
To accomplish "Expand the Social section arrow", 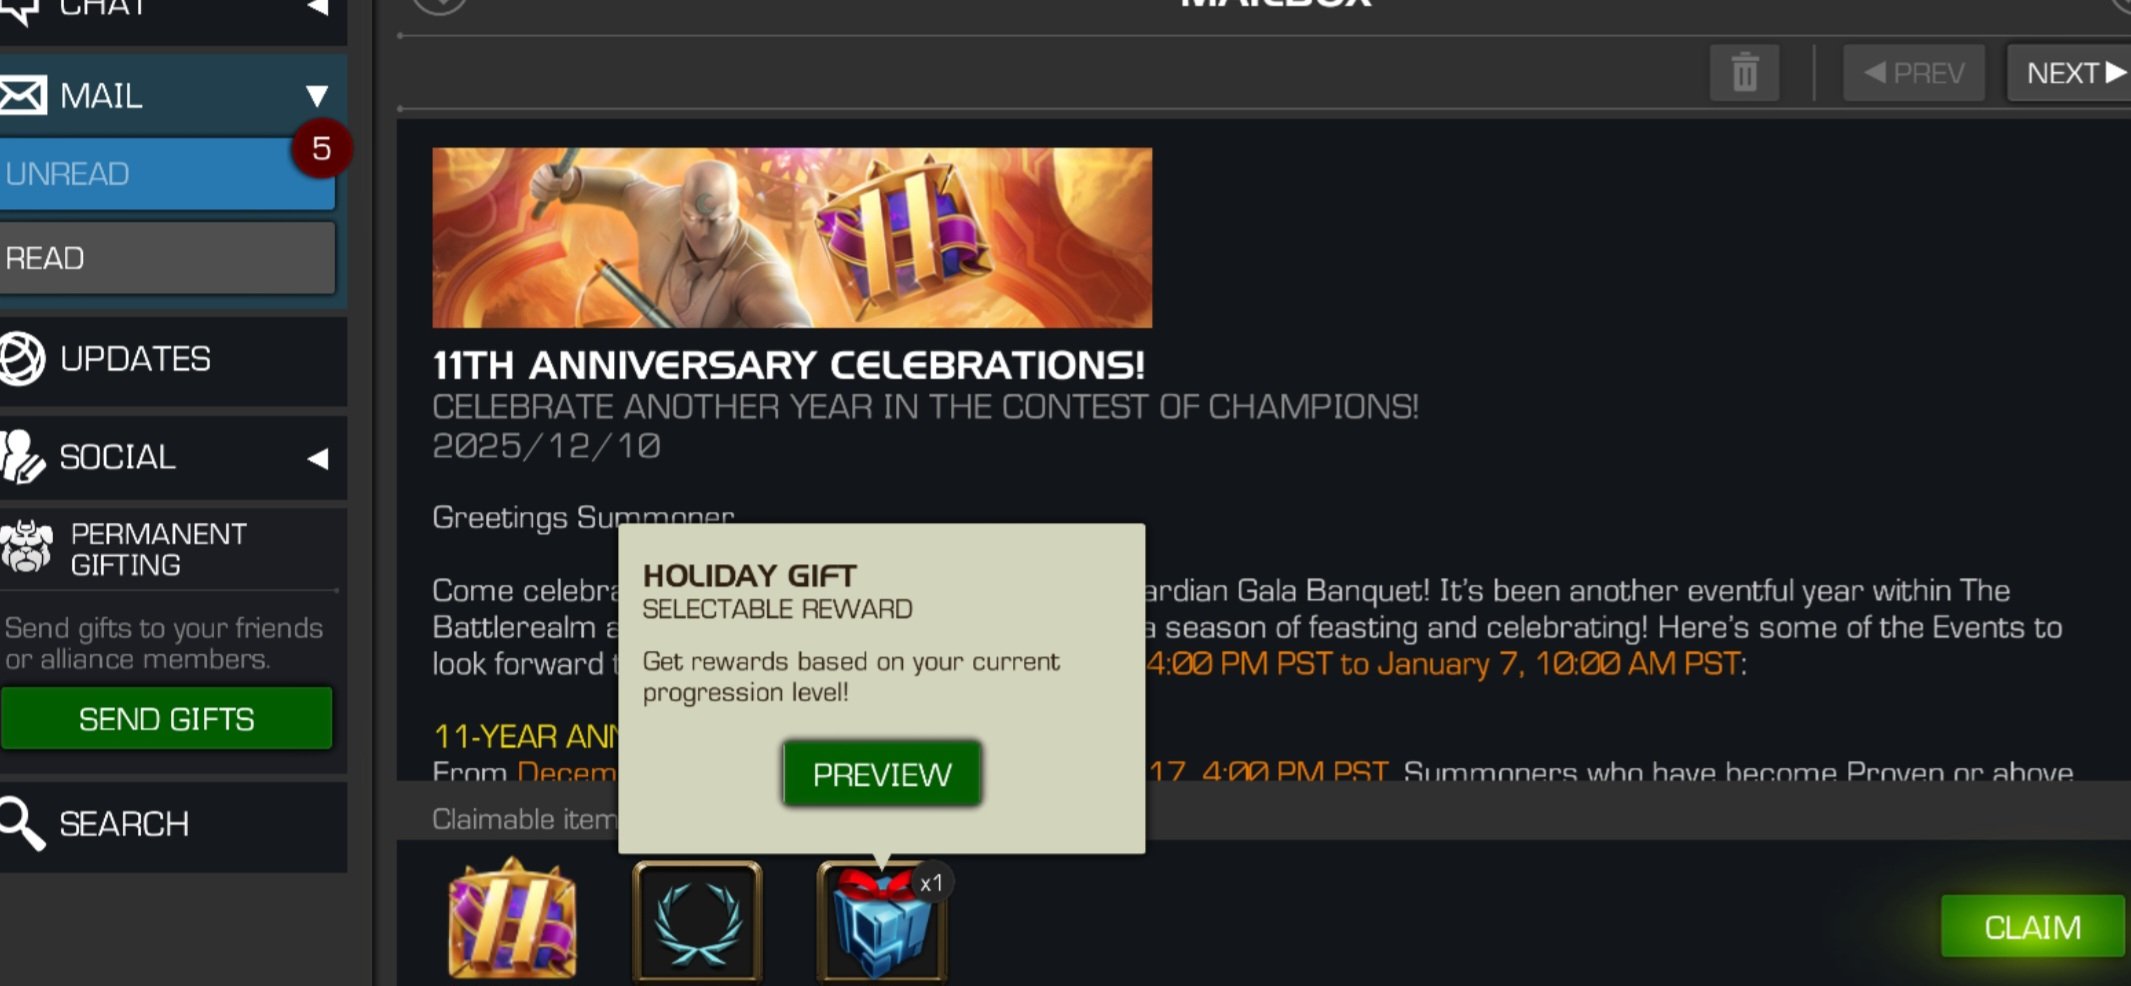I will click(x=318, y=458).
